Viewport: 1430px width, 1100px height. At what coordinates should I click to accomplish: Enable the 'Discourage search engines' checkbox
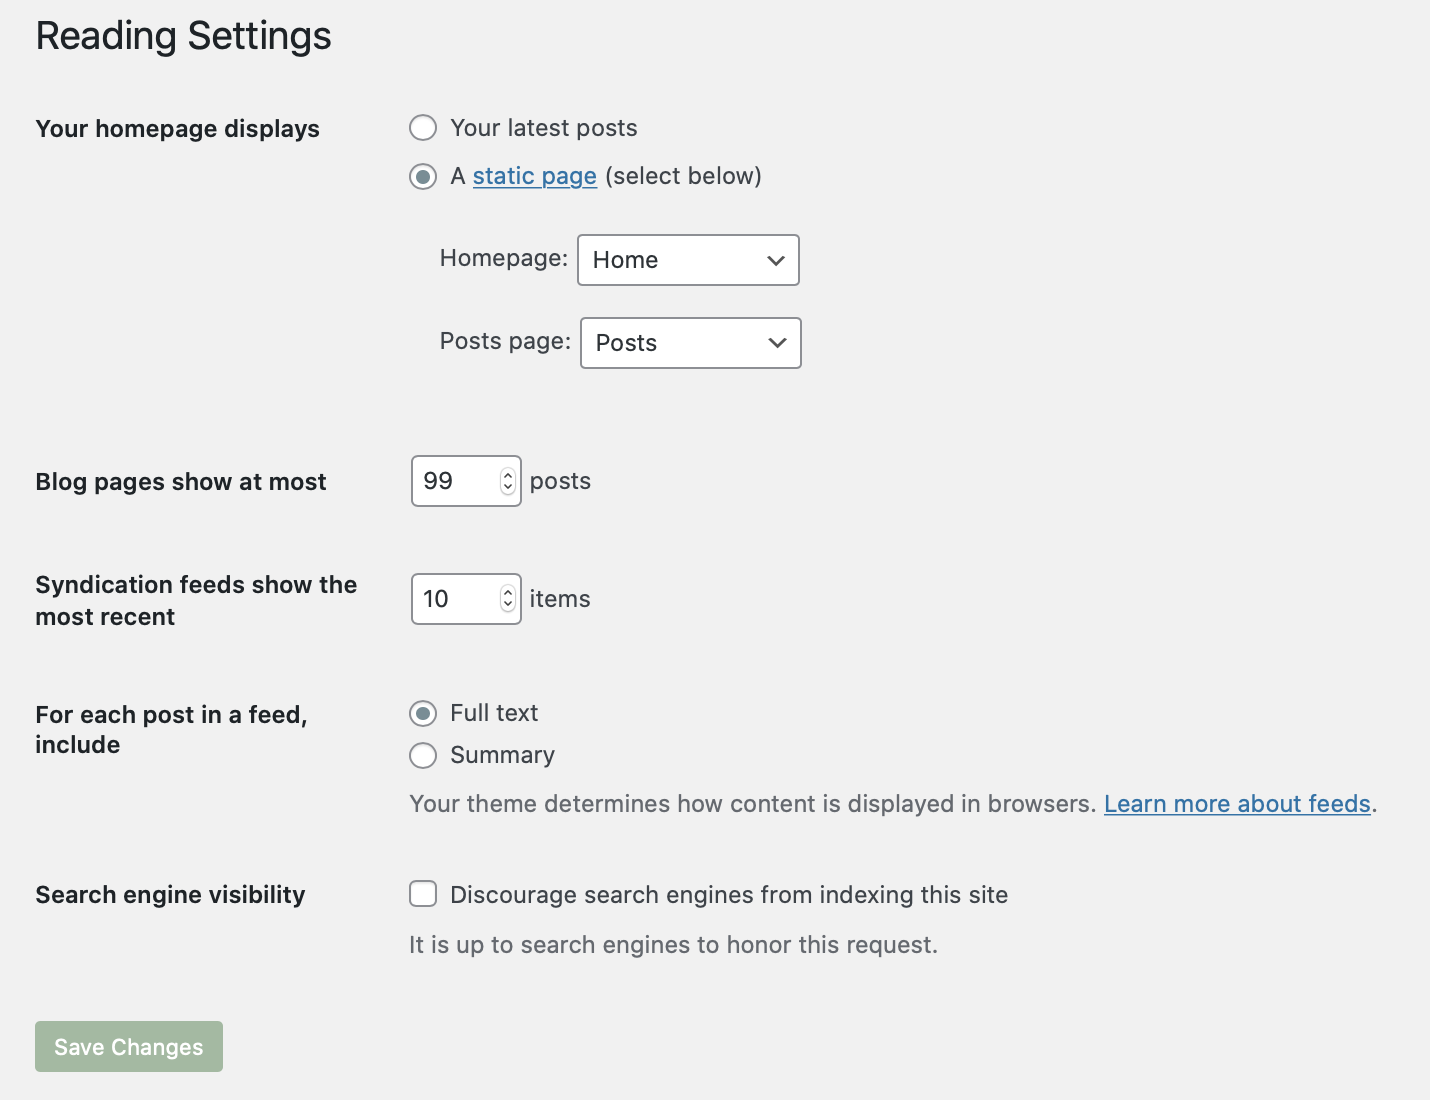click(x=423, y=894)
